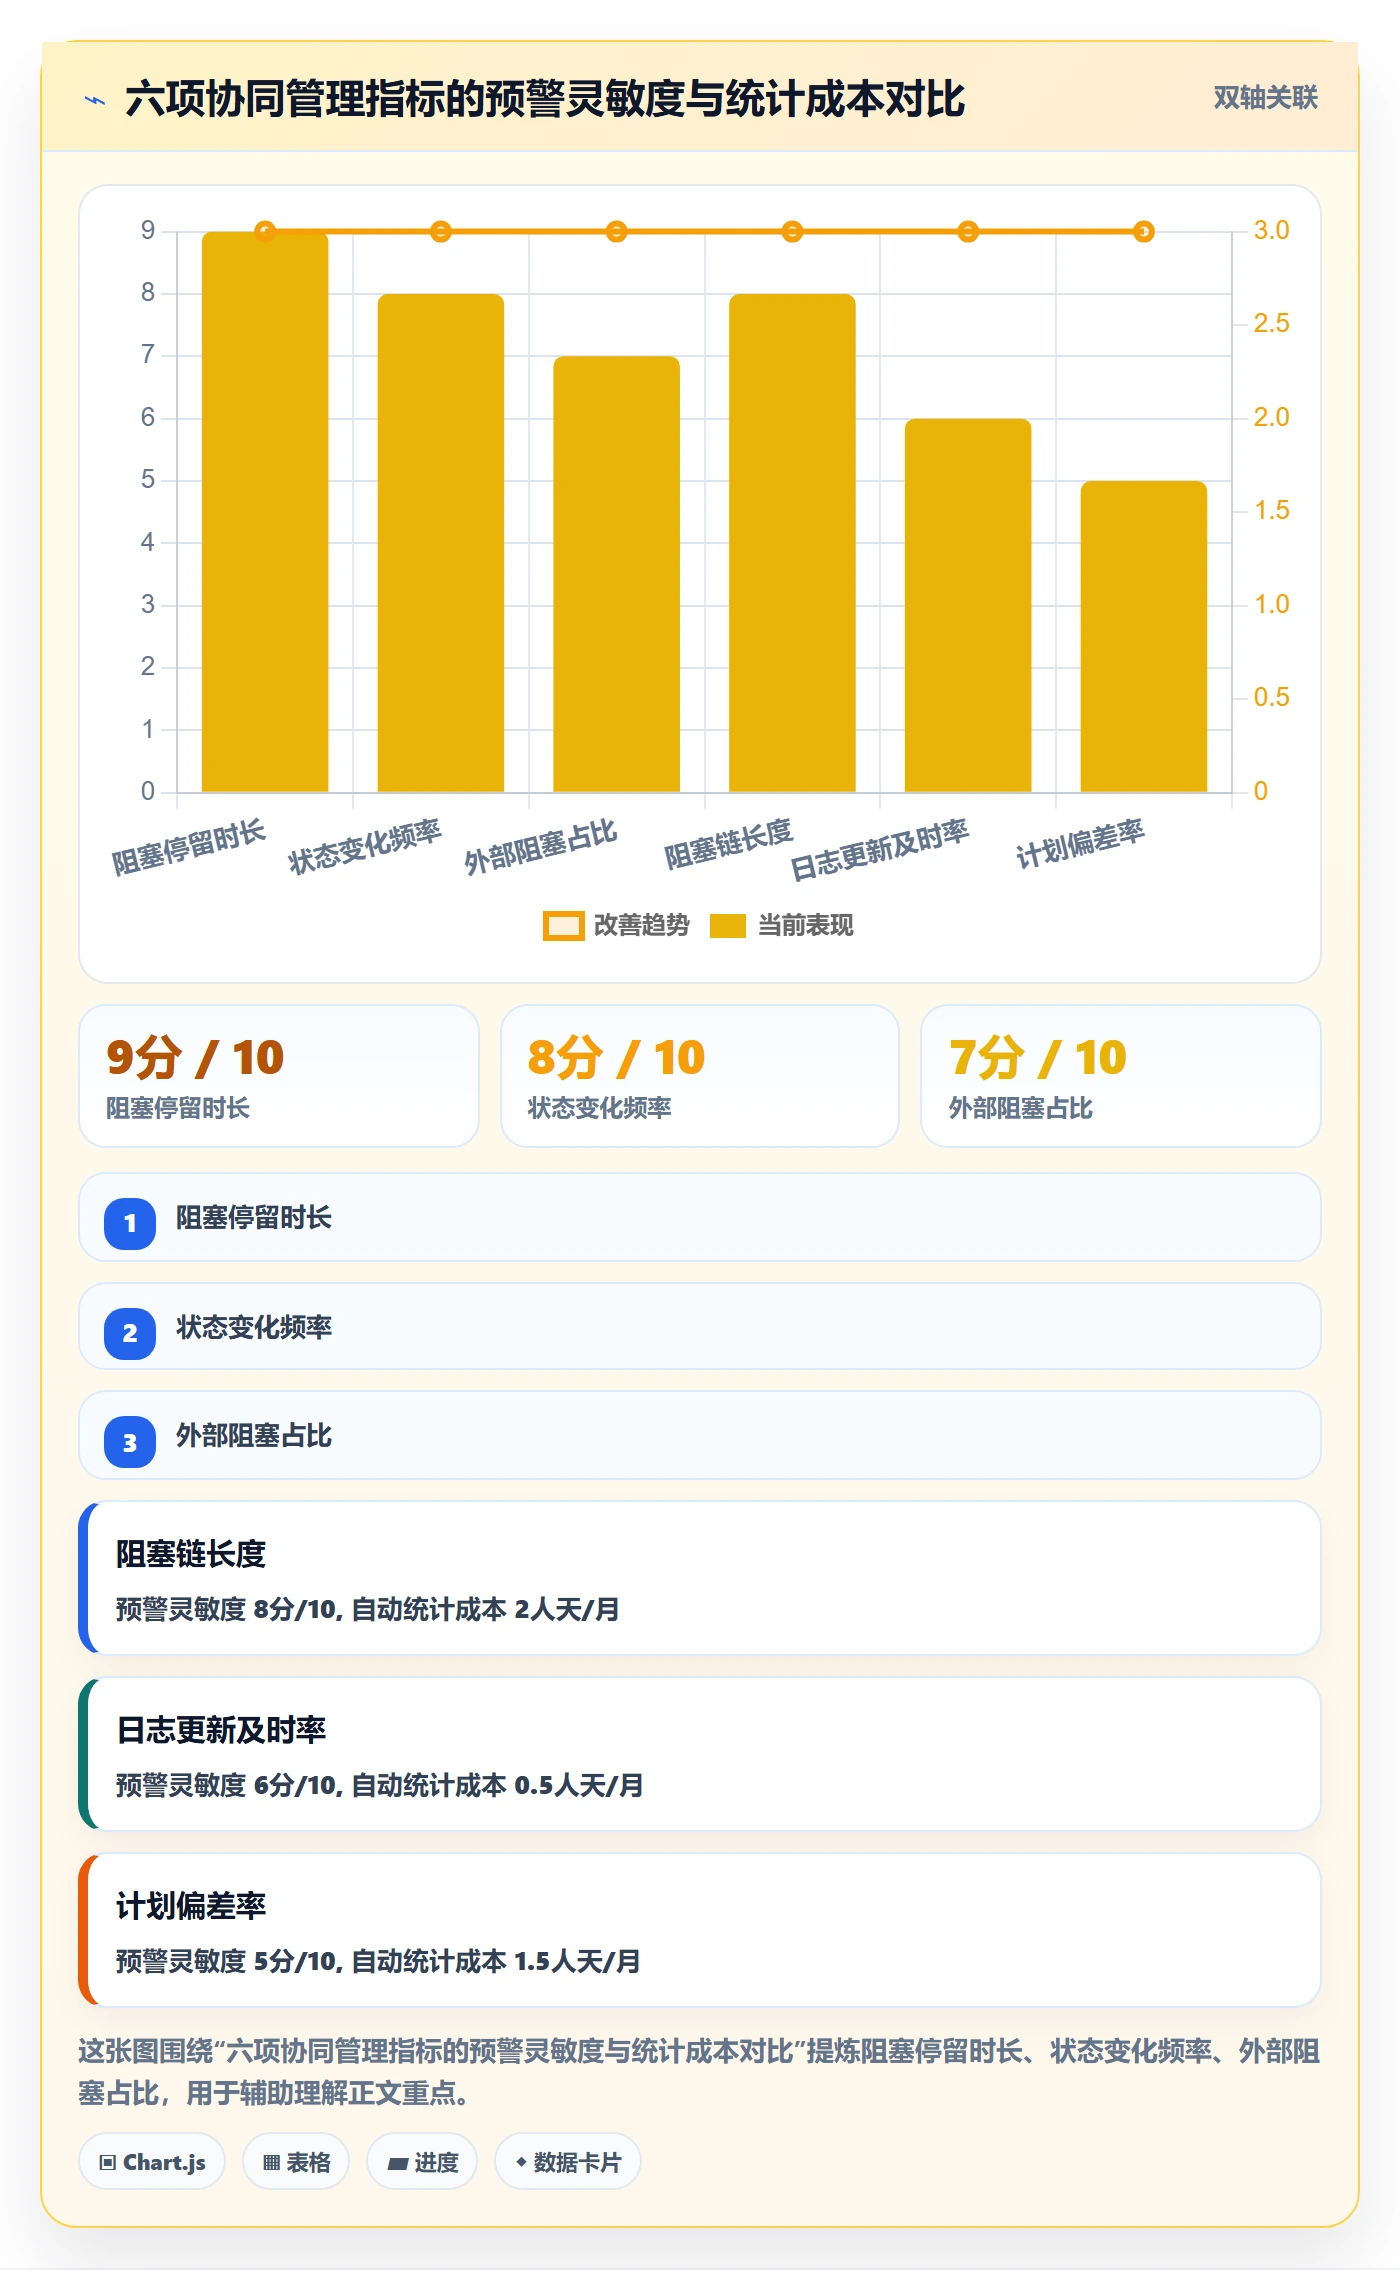Toggle the 改善趋势 legend swatch
Screen dimensions: 1400x2270
click(x=563, y=926)
